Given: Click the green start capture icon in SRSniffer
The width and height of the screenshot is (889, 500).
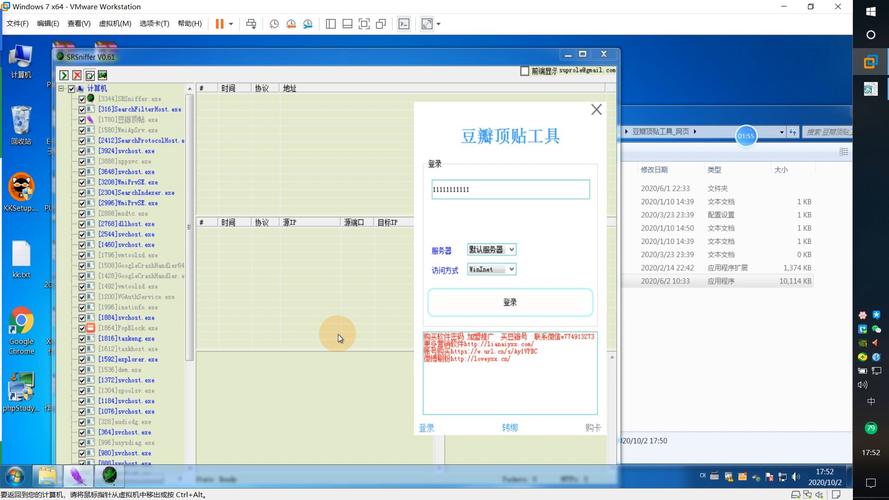Looking at the screenshot, I should (64, 75).
